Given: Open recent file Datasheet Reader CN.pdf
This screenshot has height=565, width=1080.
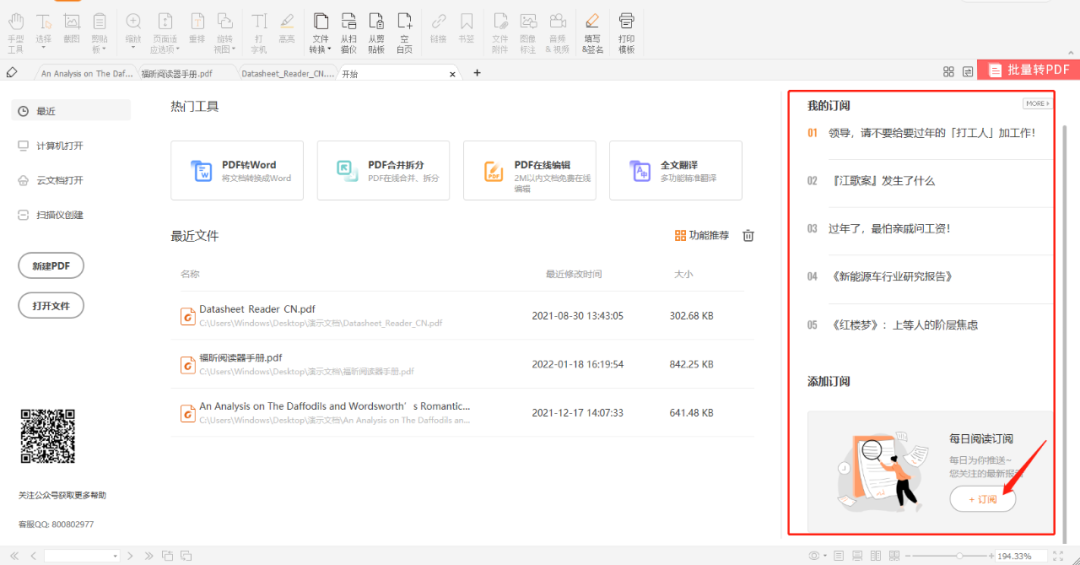Looking at the screenshot, I should [257, 309].
